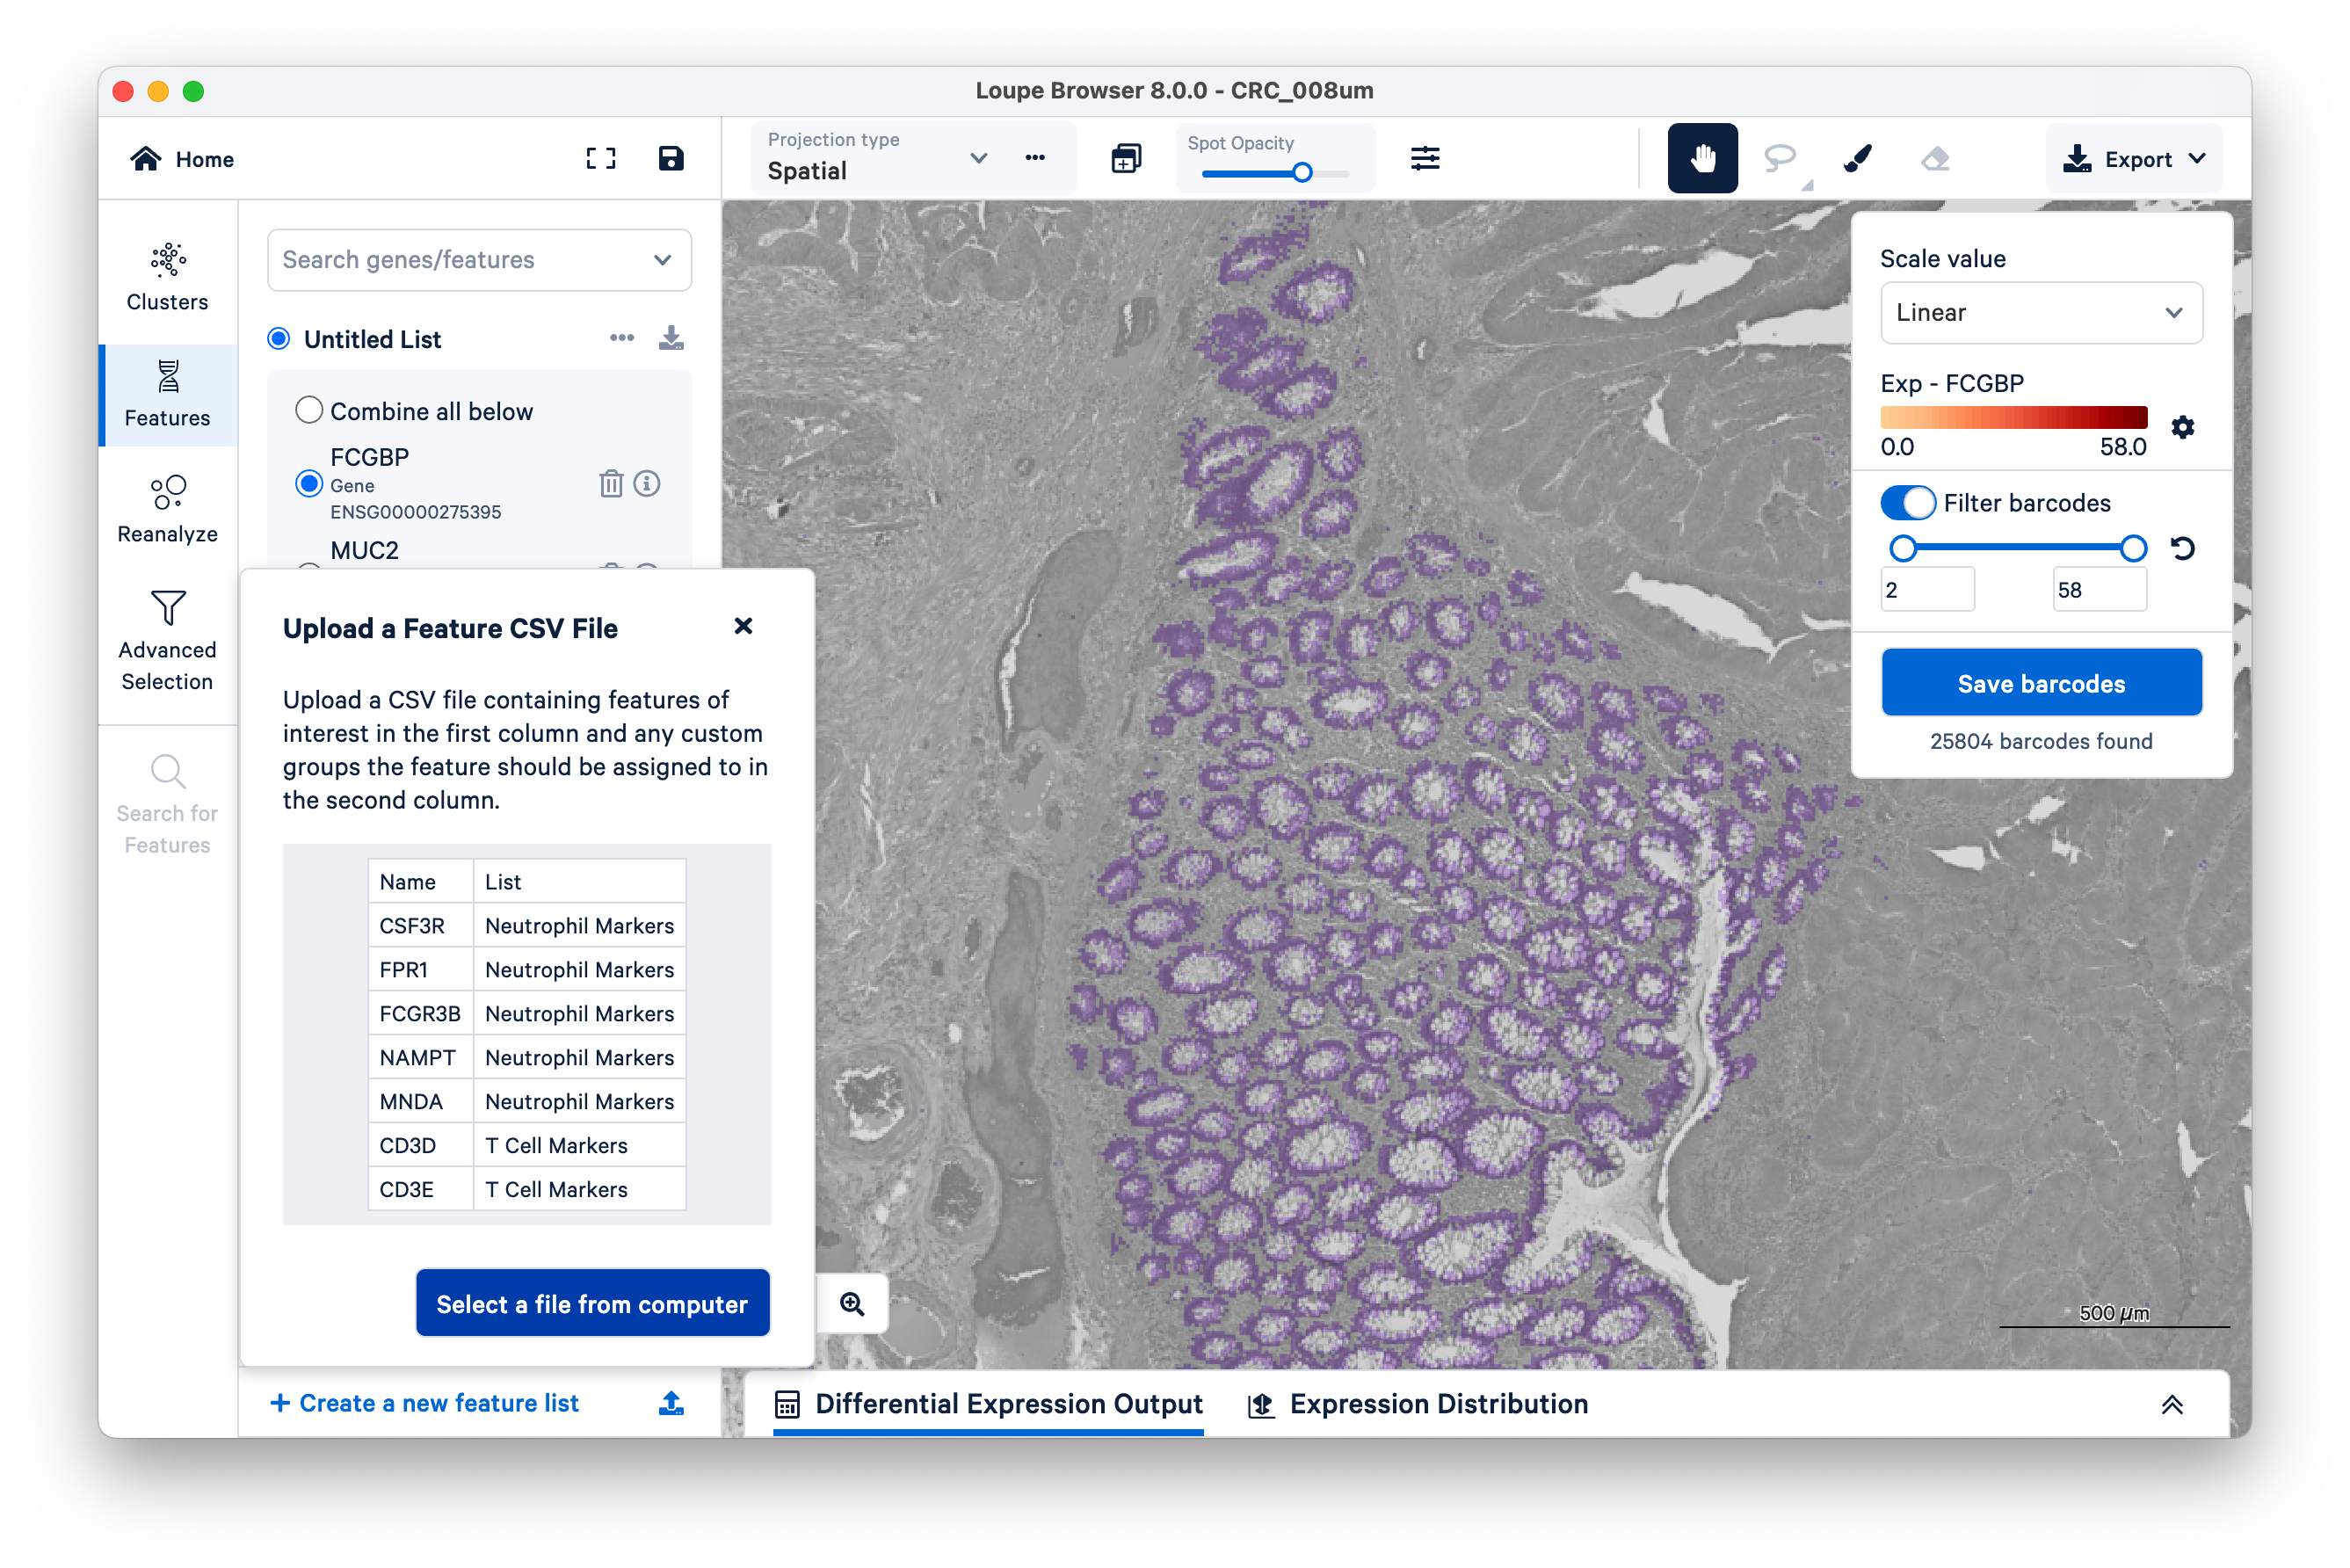Open the Clusters sidebar panel
This screenshot has width=2350, height=1568.
[167, 278]
